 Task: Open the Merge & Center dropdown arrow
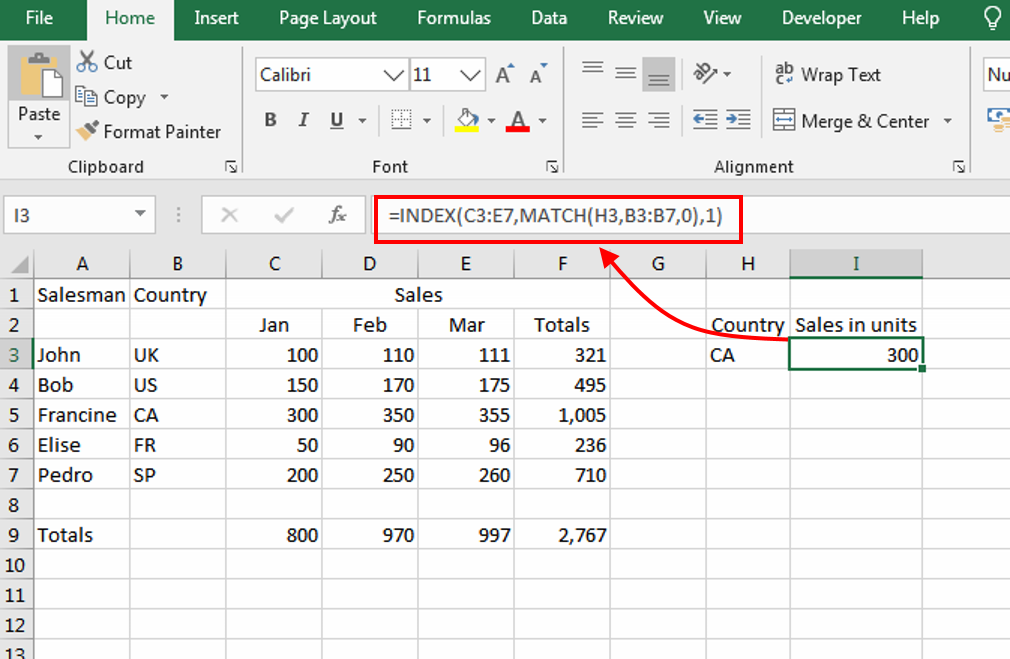click(948, 122)
